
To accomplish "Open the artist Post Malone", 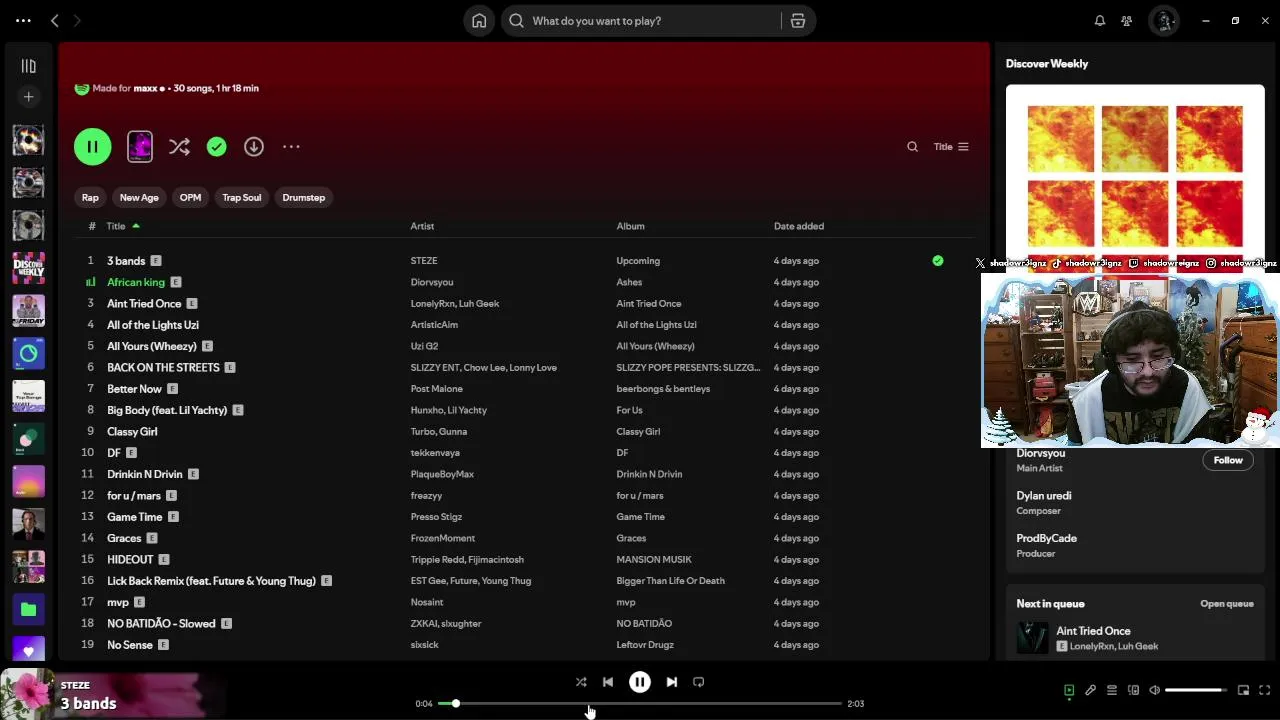I will coord(437,389).
